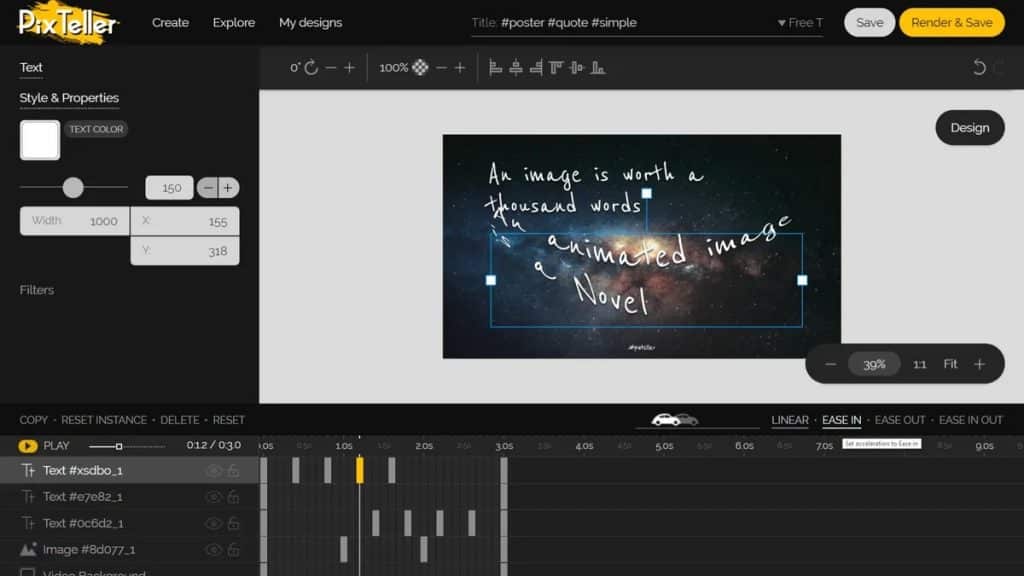The height and width of the screenshot is (576, 1024).
Task: Click the image icon of Image #8d077_1
Action: (x=28, y=549)
